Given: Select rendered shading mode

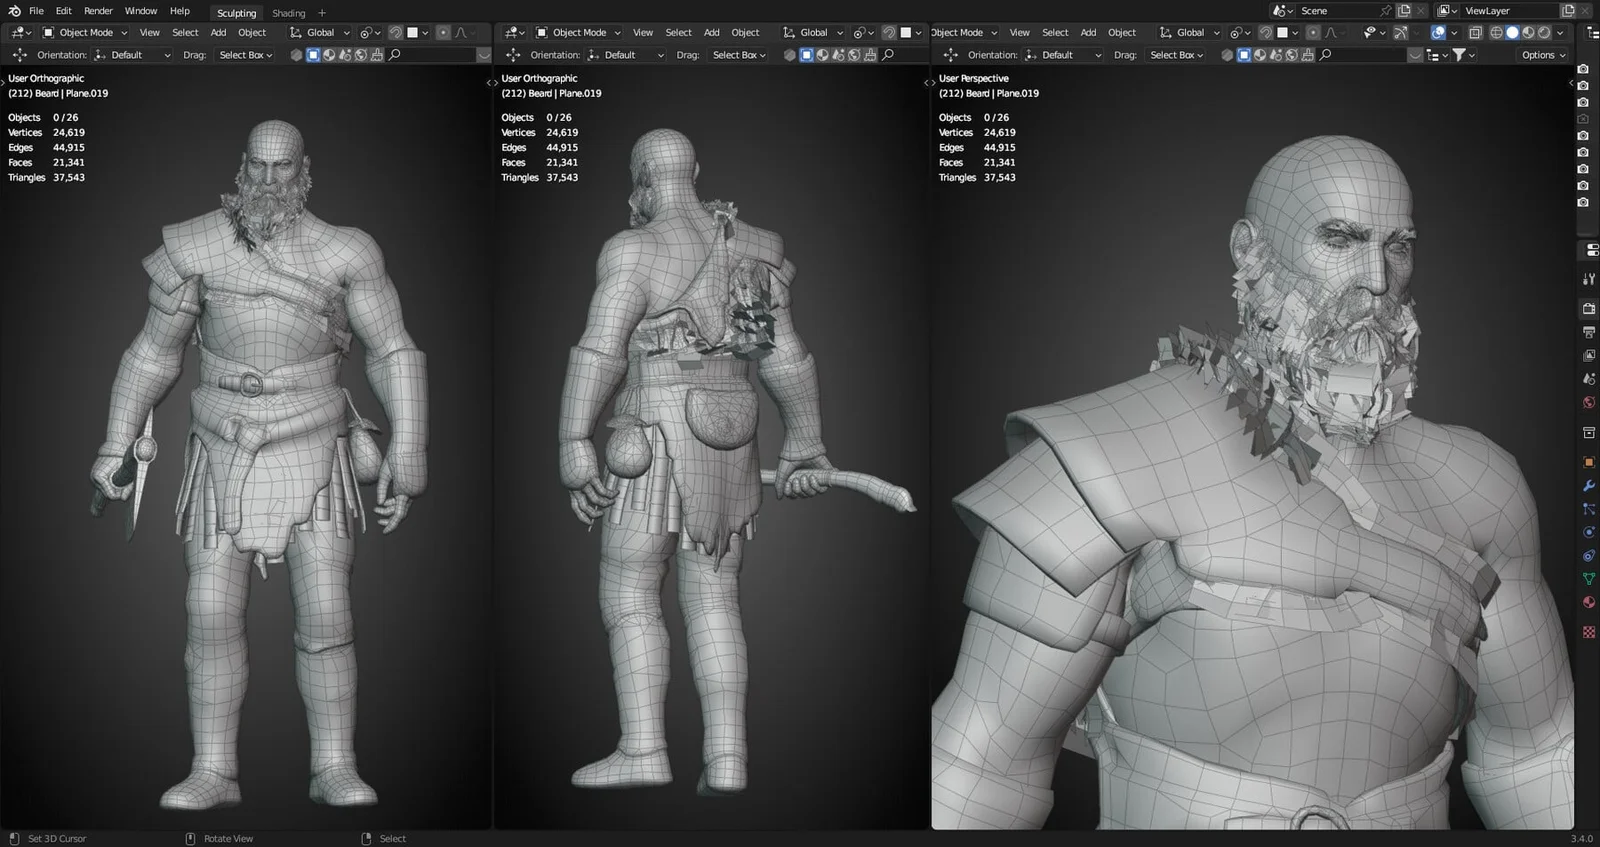Looking at the screenshot, I should point(1544,32).
